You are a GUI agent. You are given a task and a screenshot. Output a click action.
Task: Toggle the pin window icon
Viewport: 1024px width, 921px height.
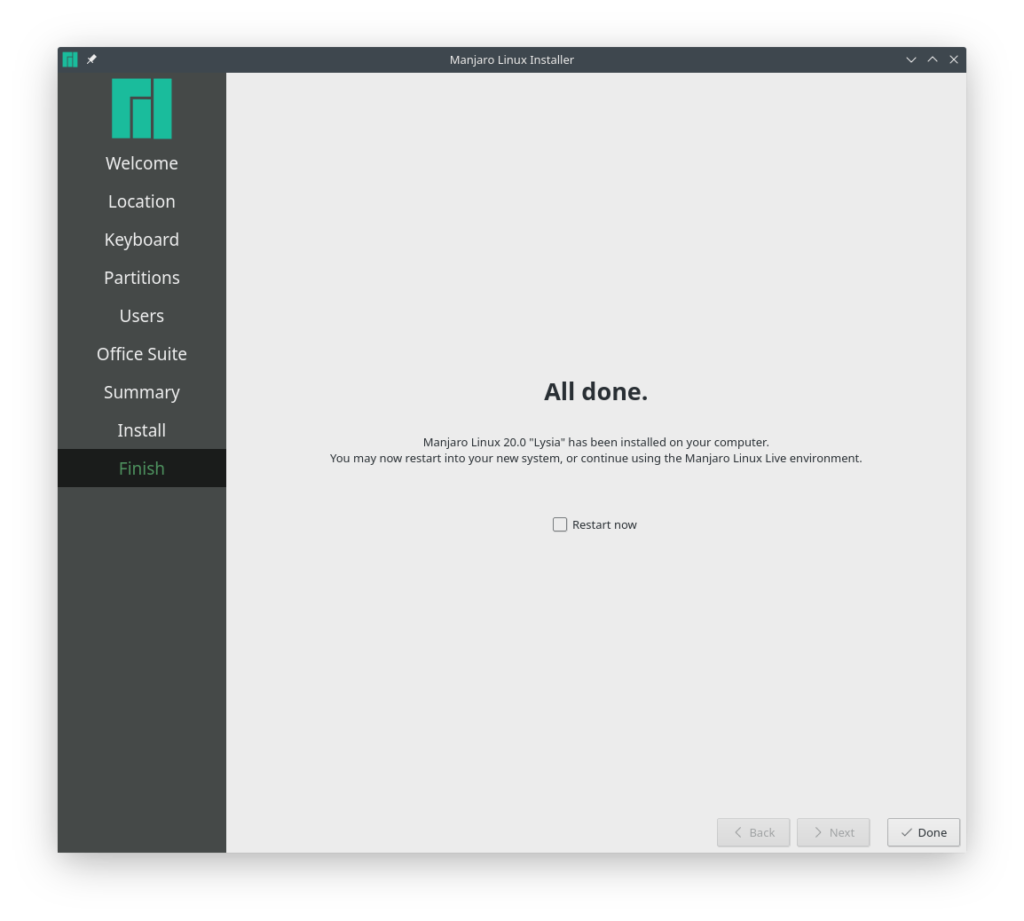click(x=91, y=59)
